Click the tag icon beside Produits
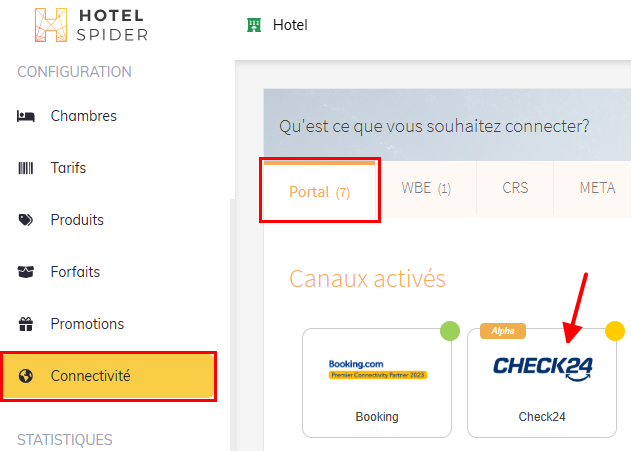This screenshot has height=451, width=633. tap(26, 220)
